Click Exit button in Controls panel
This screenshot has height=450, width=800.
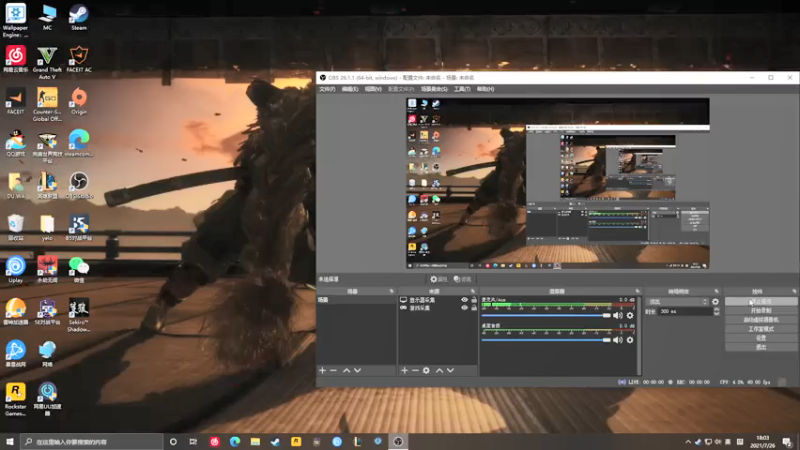click(x=761, y=347)
